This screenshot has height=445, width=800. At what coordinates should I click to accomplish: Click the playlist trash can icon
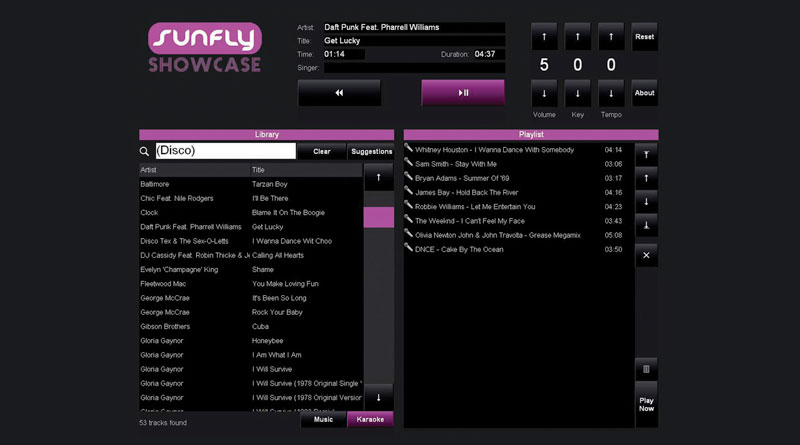[x=646, y=369]
